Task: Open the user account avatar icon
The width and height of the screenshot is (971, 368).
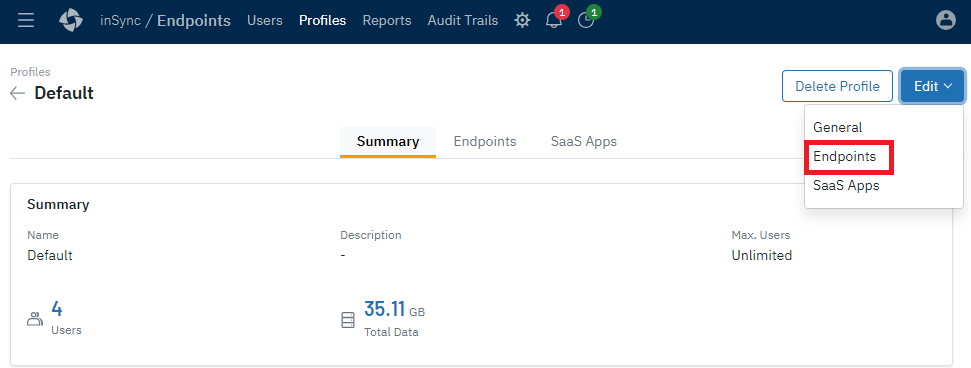Action: pyautogui.click(x=946, y=20)
